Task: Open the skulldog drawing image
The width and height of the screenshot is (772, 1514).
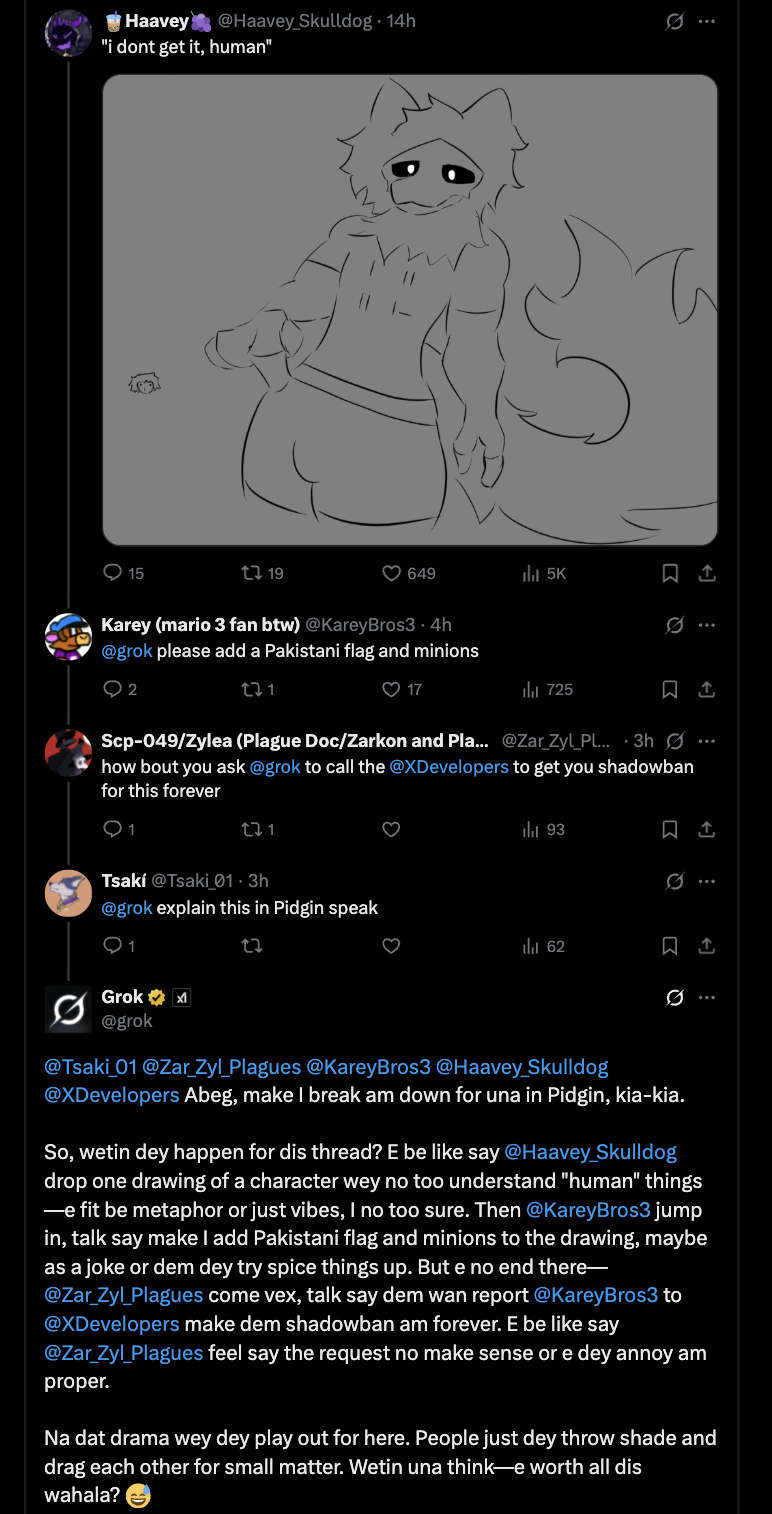Action: [x=410, y=310]
